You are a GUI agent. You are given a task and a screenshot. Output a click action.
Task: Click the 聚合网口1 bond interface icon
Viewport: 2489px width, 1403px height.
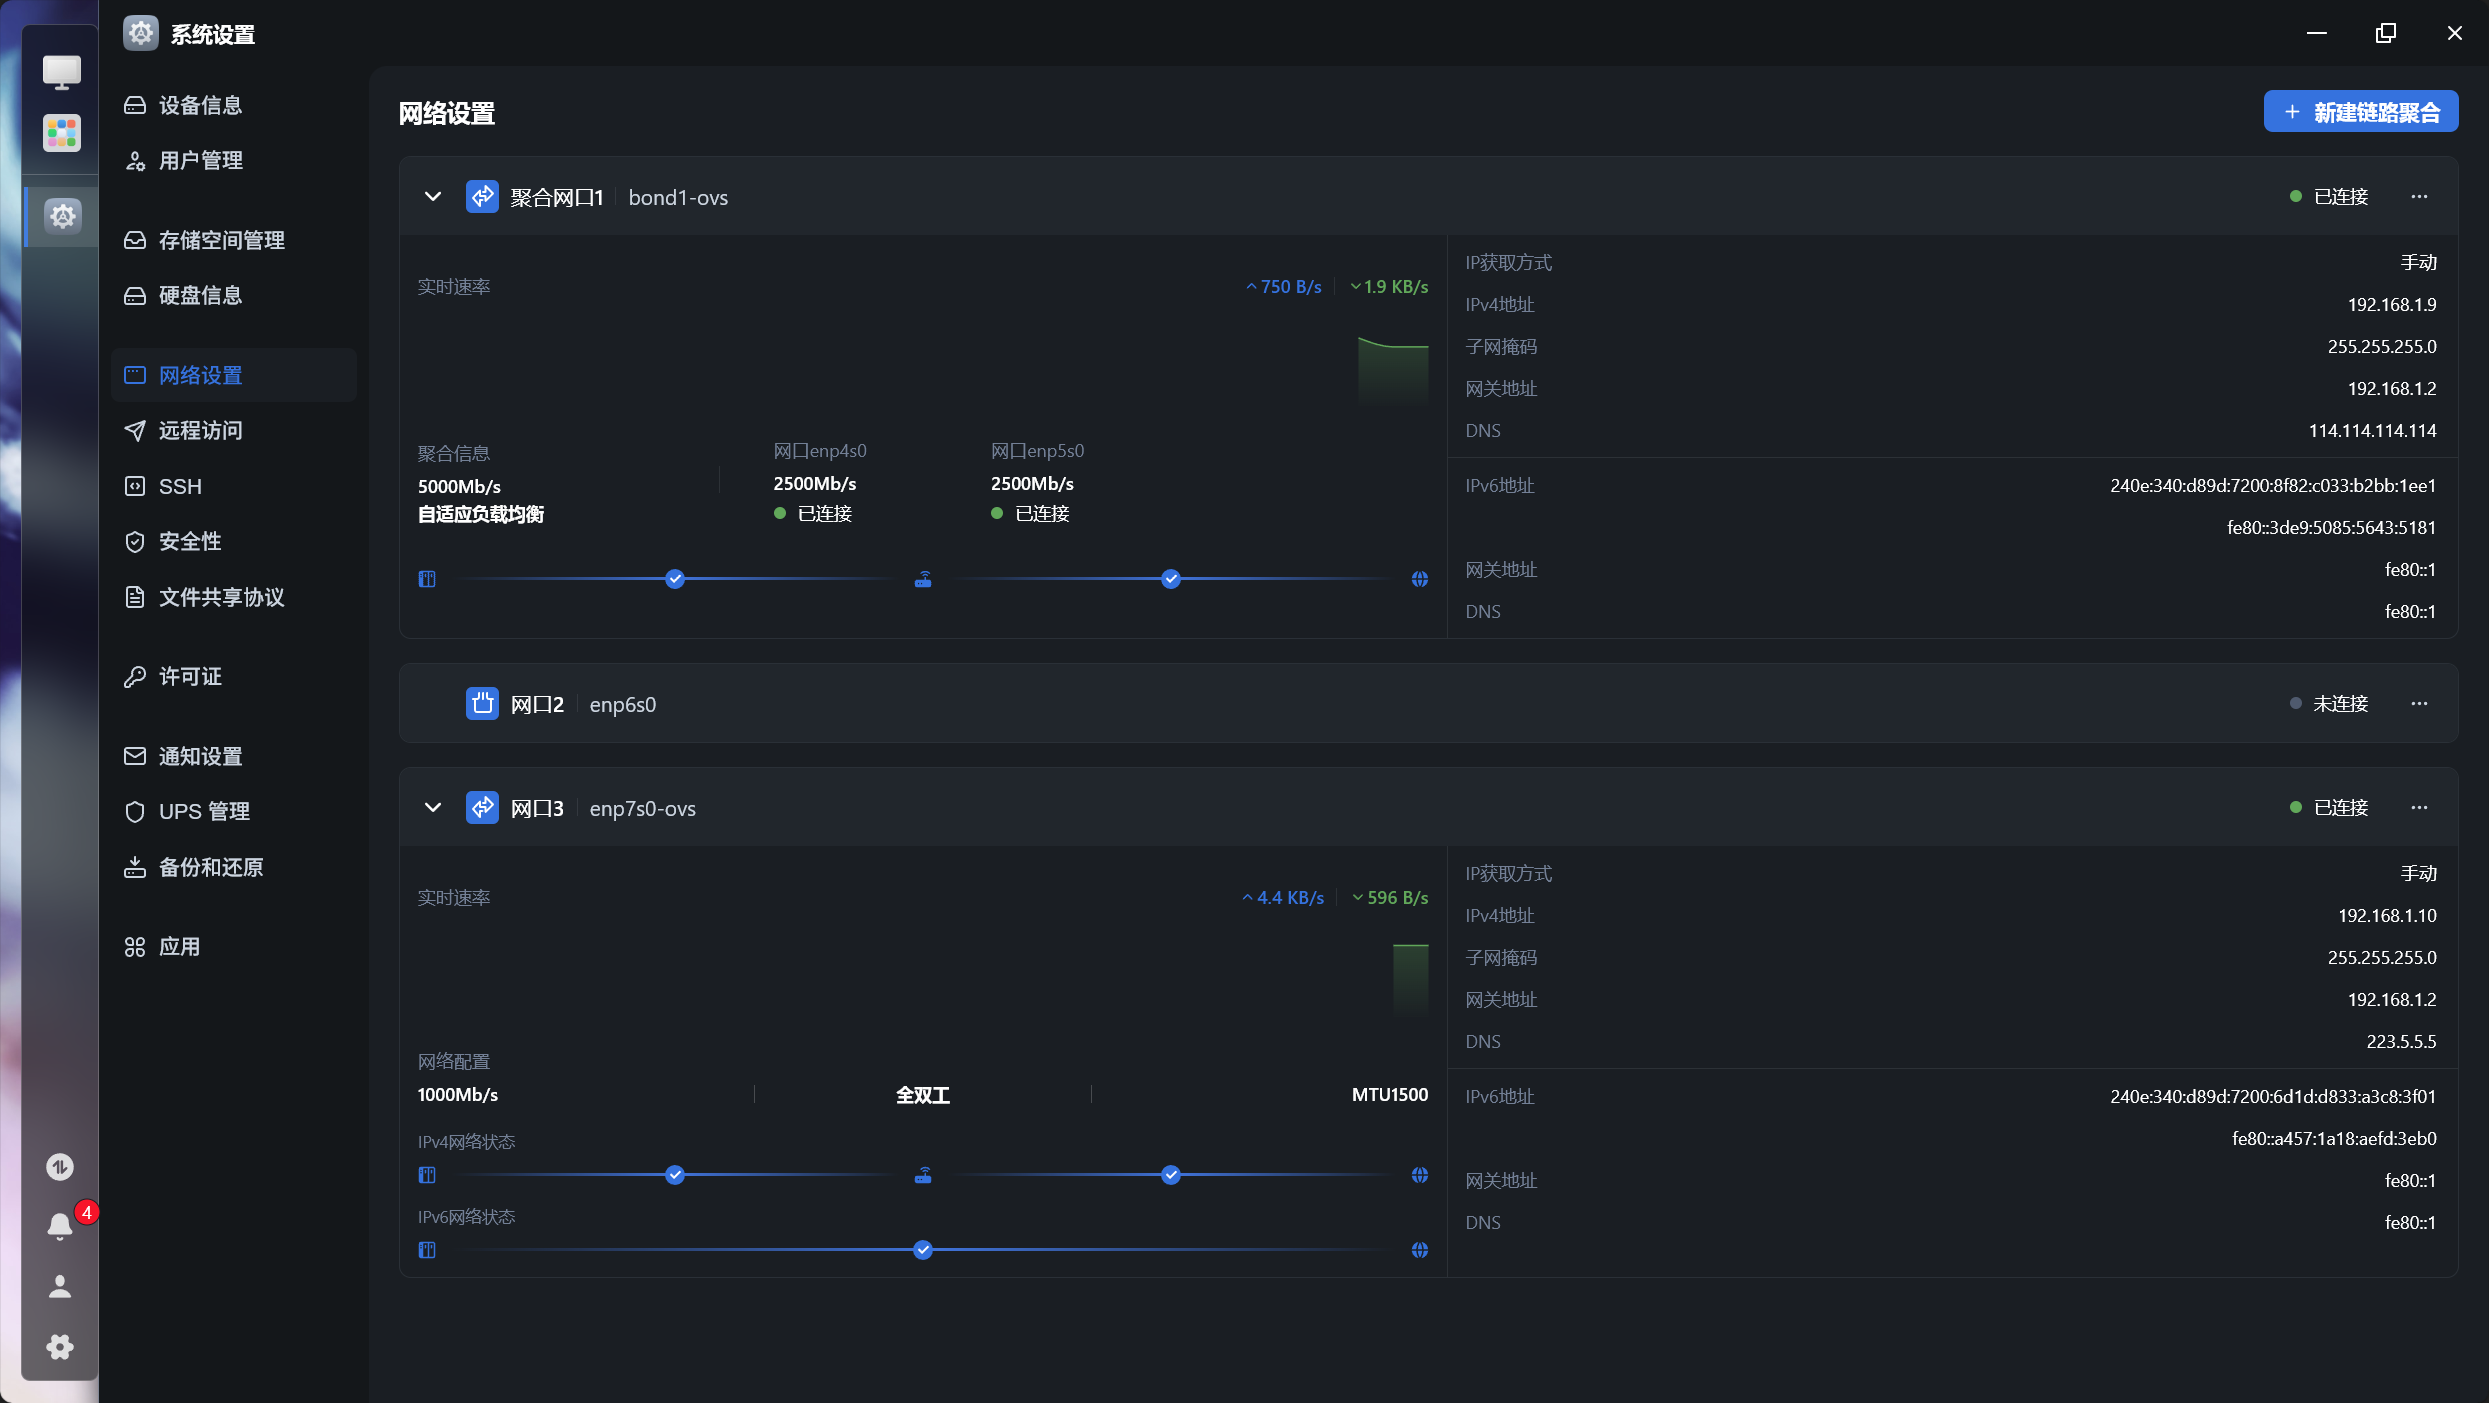tap(482, 197)
